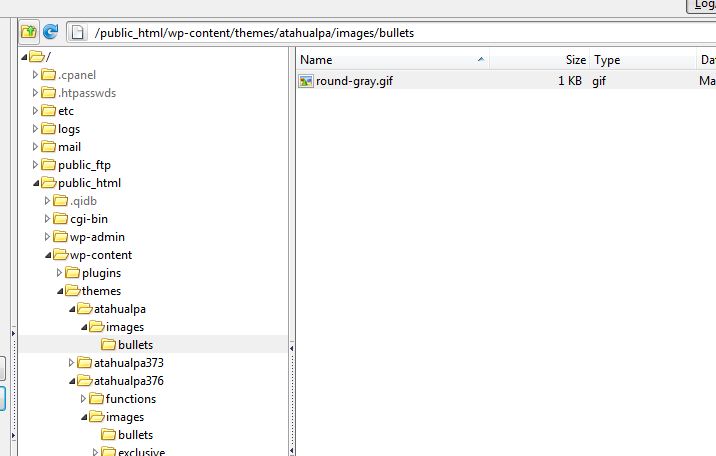716x456 pixels.
Task: Click the atahualpa373 folder icon
Action: pyautogui.click(x=84, y=363)
